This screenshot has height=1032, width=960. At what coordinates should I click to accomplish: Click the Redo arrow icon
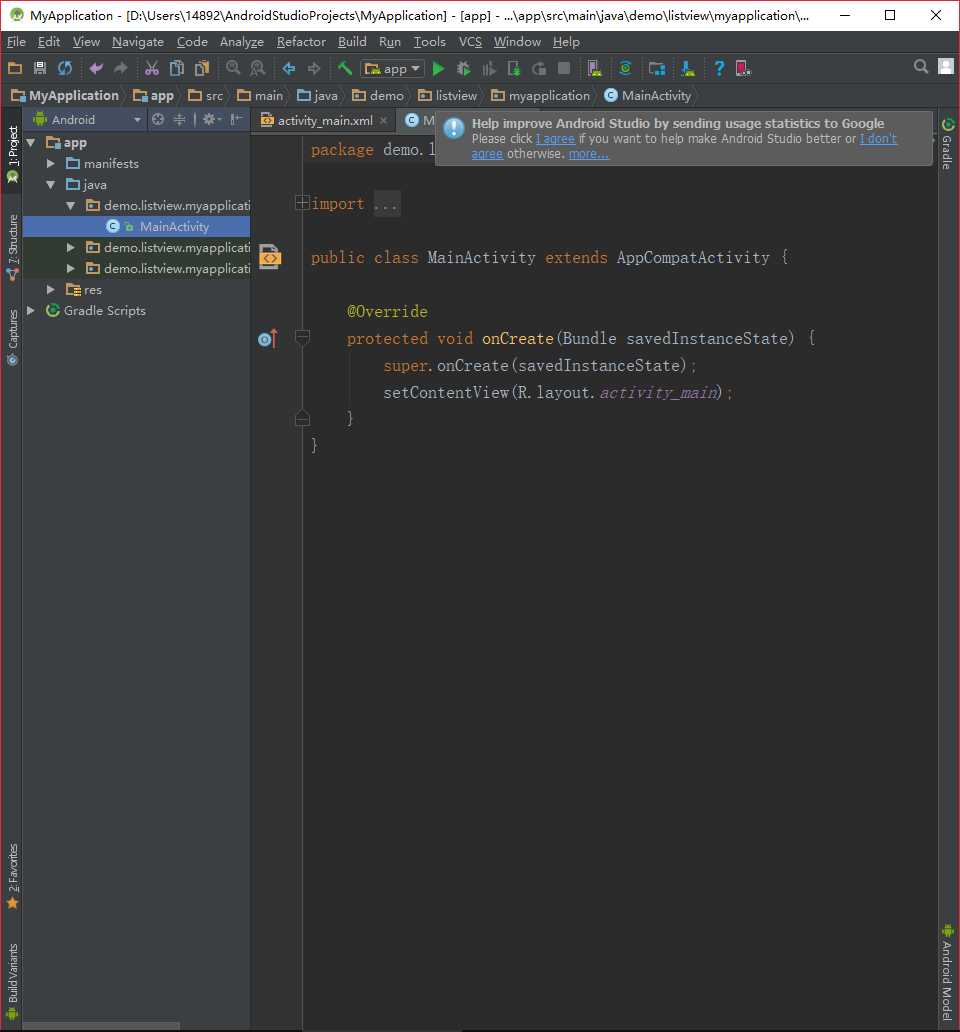120,68
